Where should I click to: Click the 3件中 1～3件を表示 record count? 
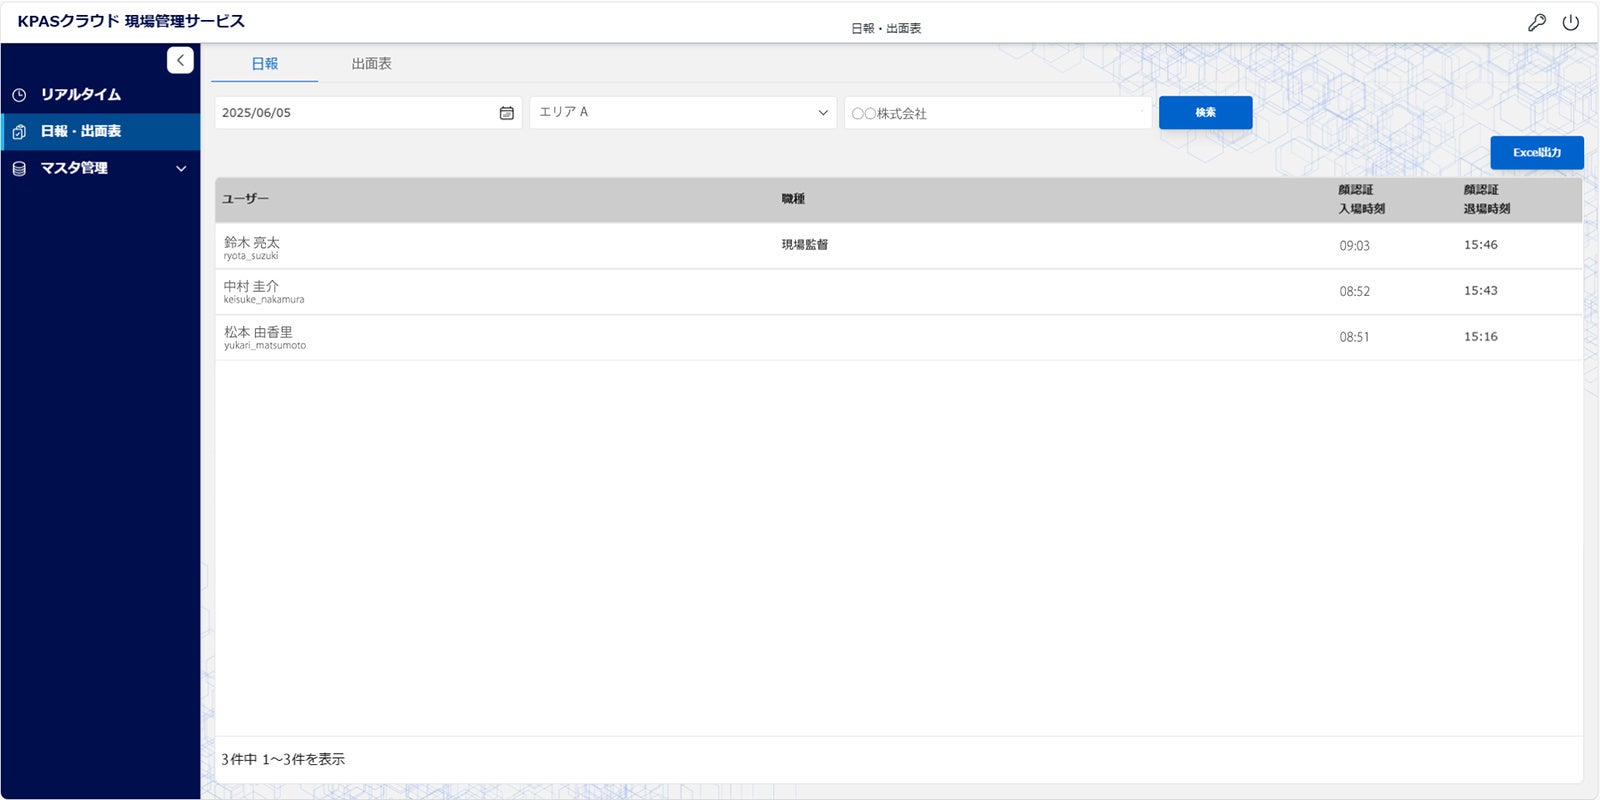click(283, 760)
